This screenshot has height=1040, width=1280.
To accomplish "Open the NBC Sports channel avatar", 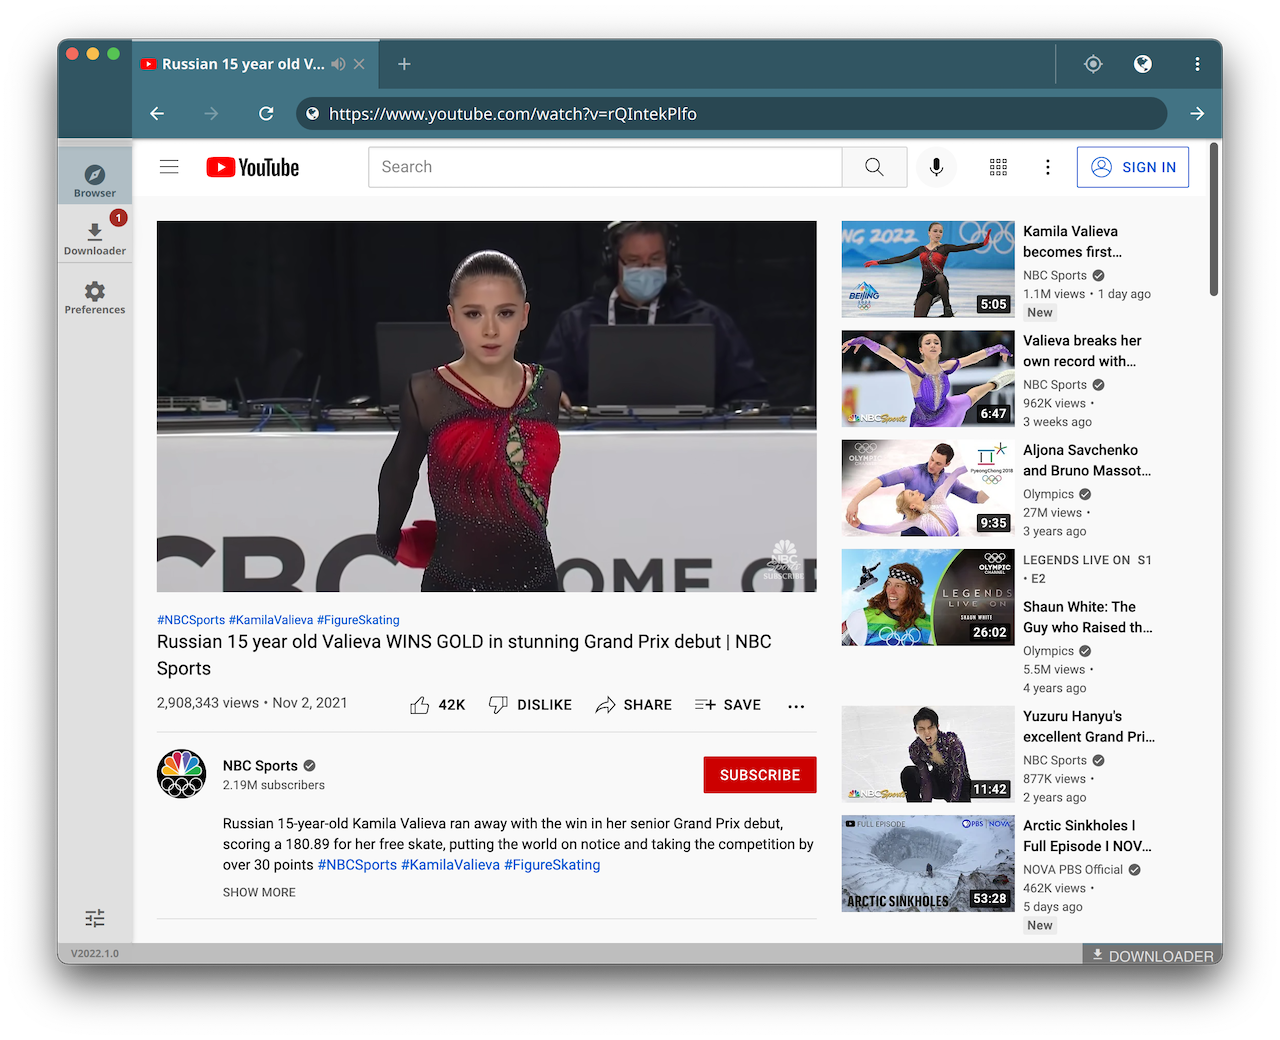I will [x=182, y=774].
